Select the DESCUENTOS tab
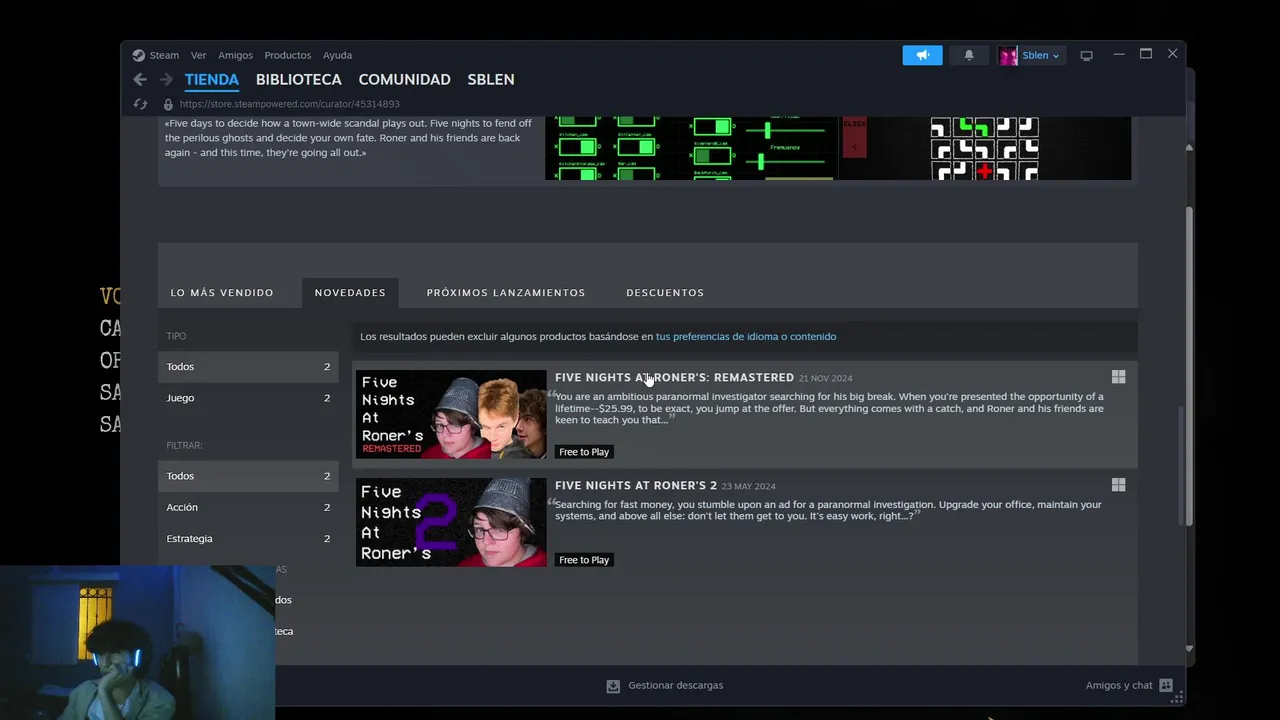1280x720 pixels. click(x=665, y=293)
